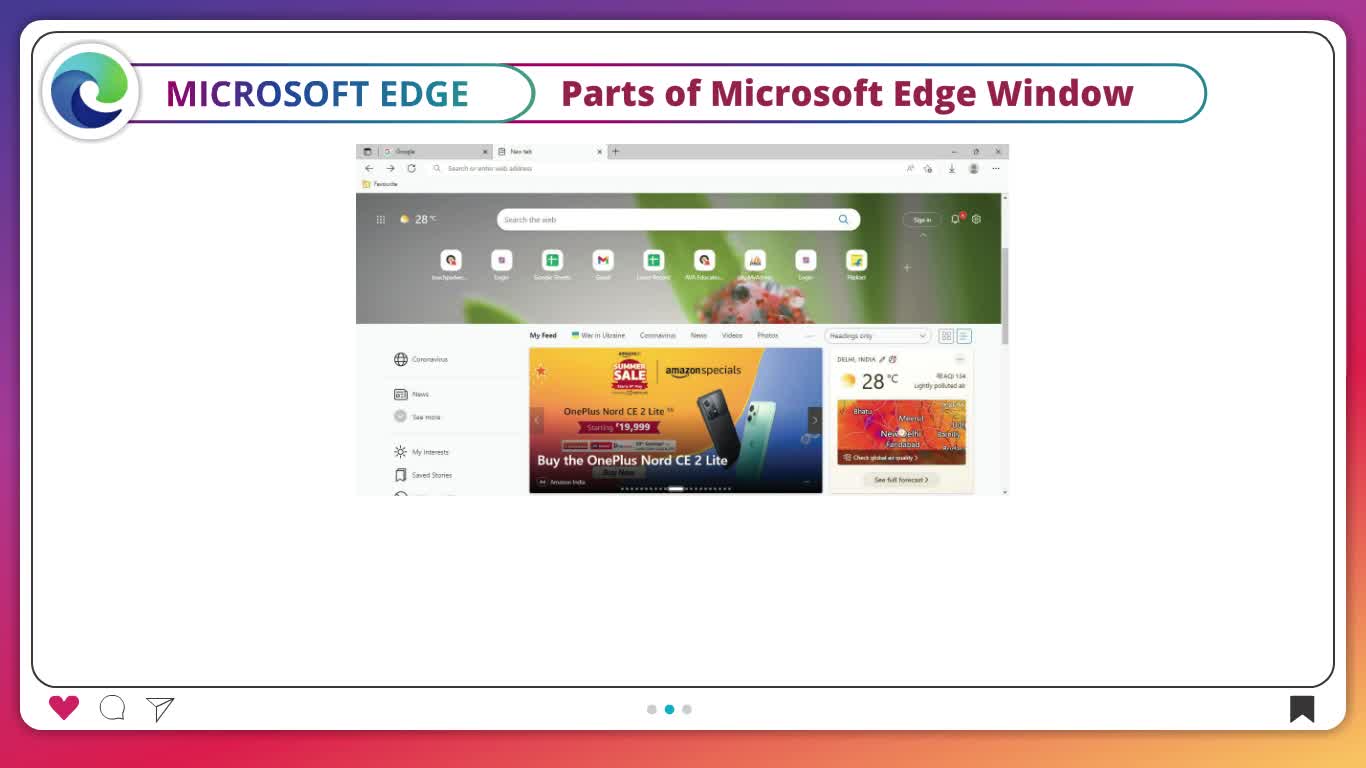Image resolution: width=1366 pixels, height=768 pixels.
Task: Collapse quick links with the chevron
Action: click(923, 236)
